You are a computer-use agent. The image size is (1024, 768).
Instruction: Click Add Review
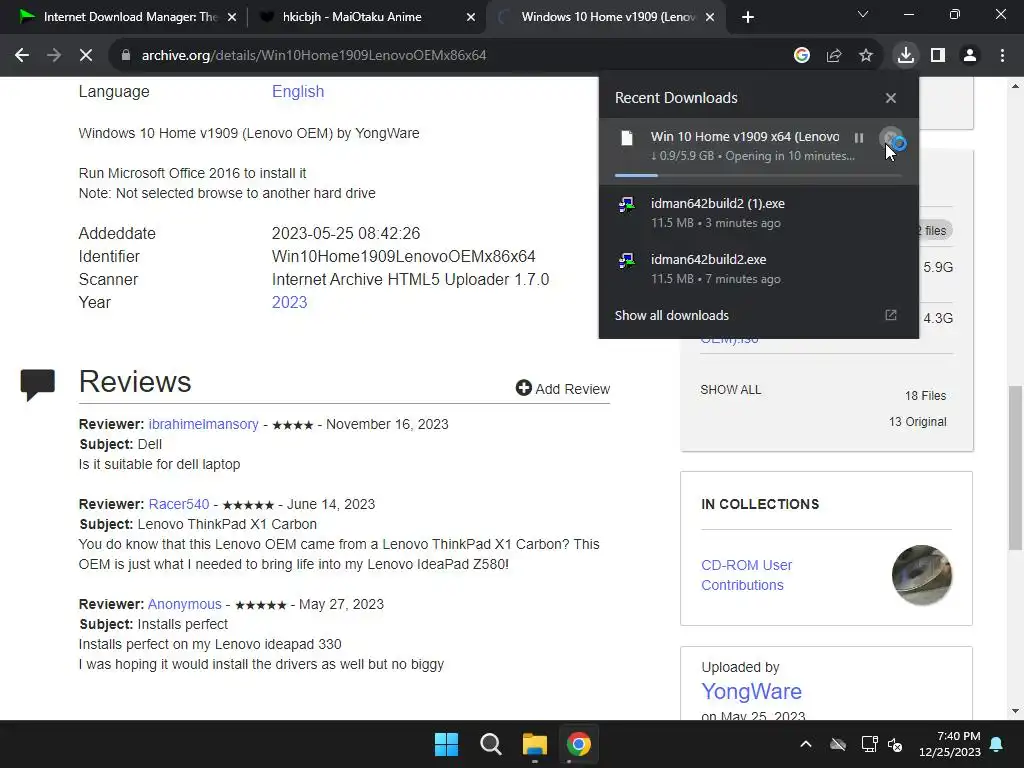tap(562, 389)
